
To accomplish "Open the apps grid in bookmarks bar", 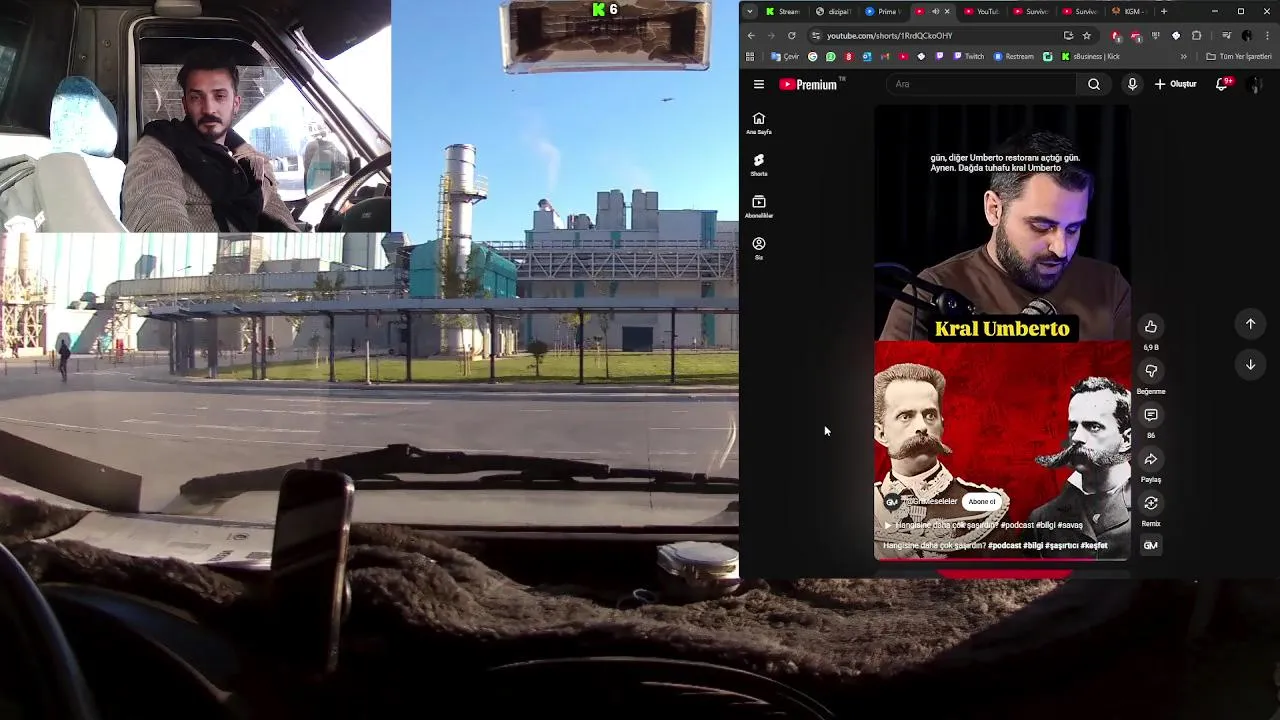I will [x=750, y=57].
